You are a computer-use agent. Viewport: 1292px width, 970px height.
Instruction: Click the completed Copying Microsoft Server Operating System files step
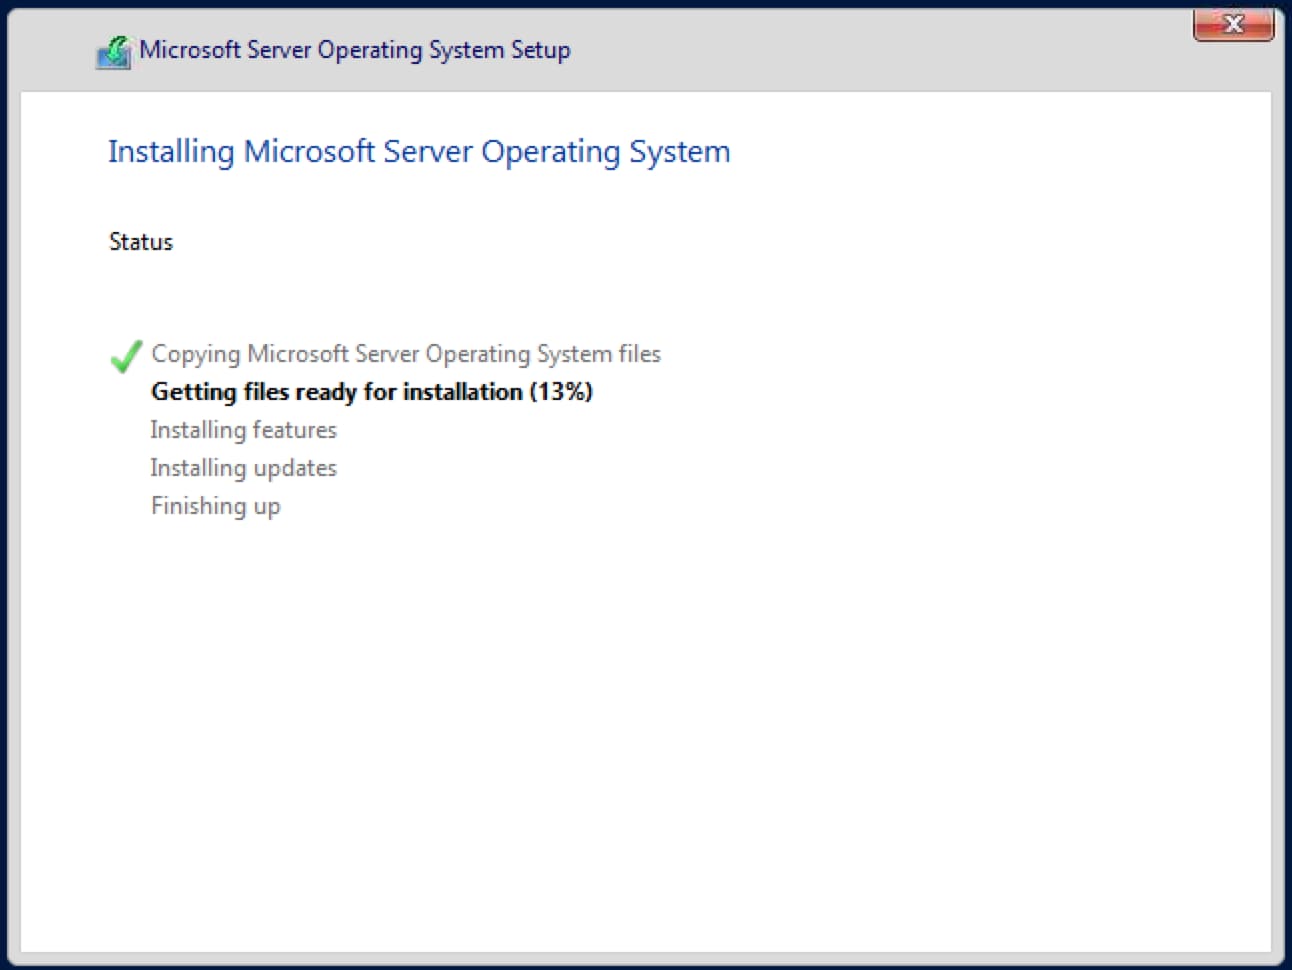[405, 354]
